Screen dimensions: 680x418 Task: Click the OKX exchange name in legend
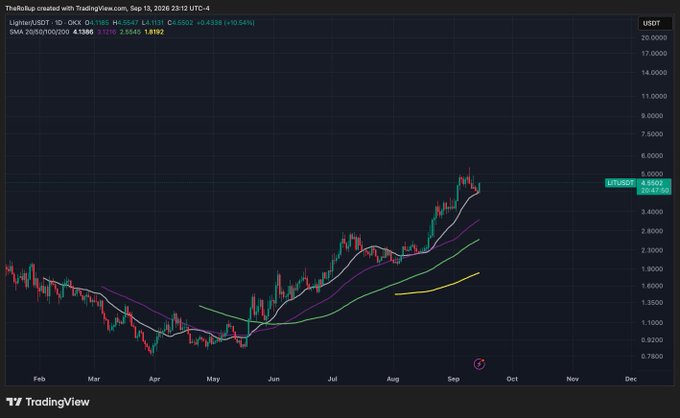tap(74, 23)
